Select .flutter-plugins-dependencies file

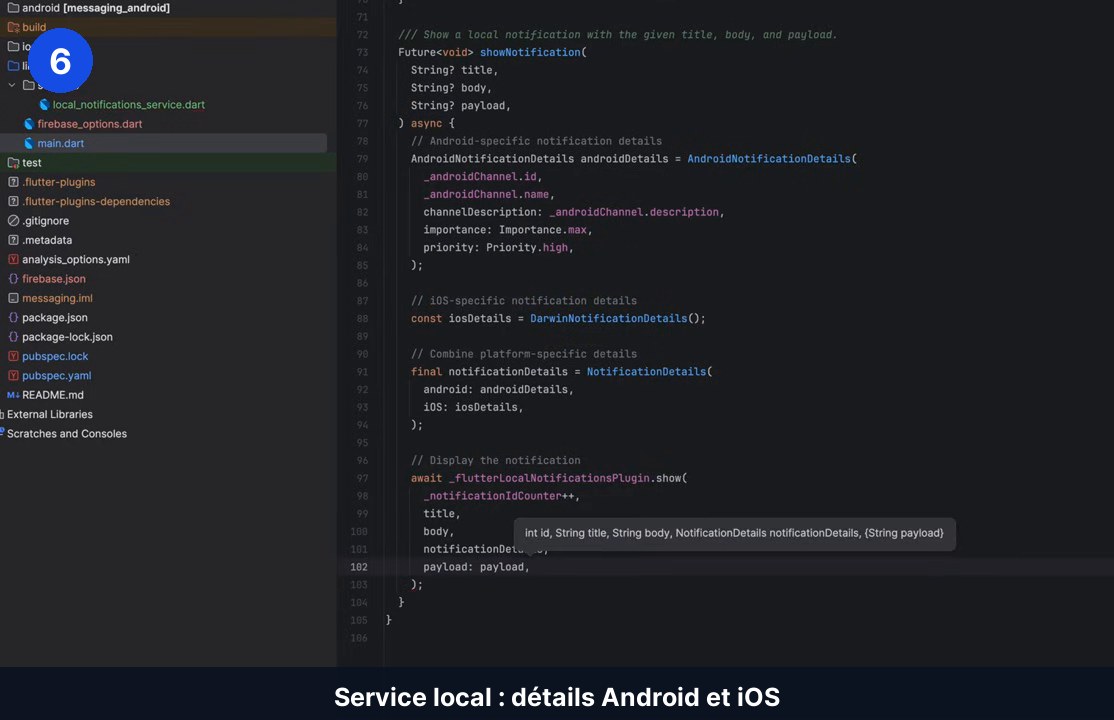coord(96,201)
